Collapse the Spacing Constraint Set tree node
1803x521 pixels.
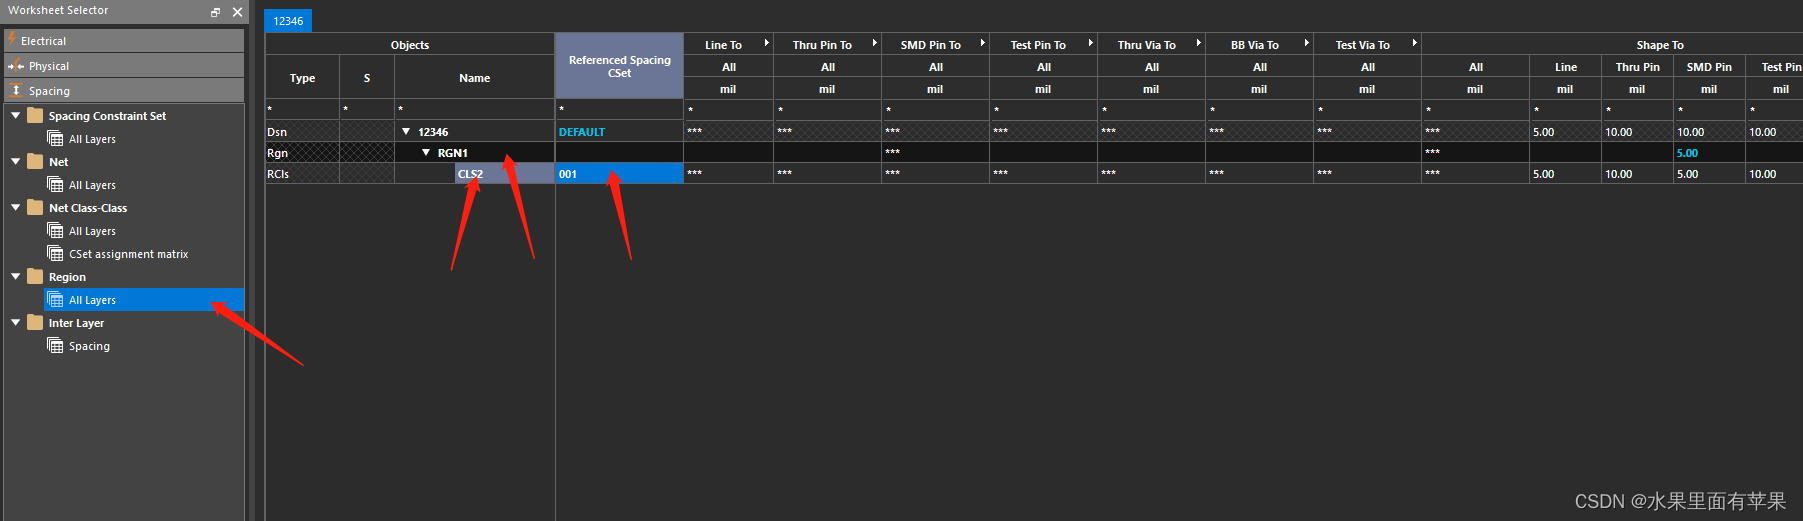tap(16, 116)
